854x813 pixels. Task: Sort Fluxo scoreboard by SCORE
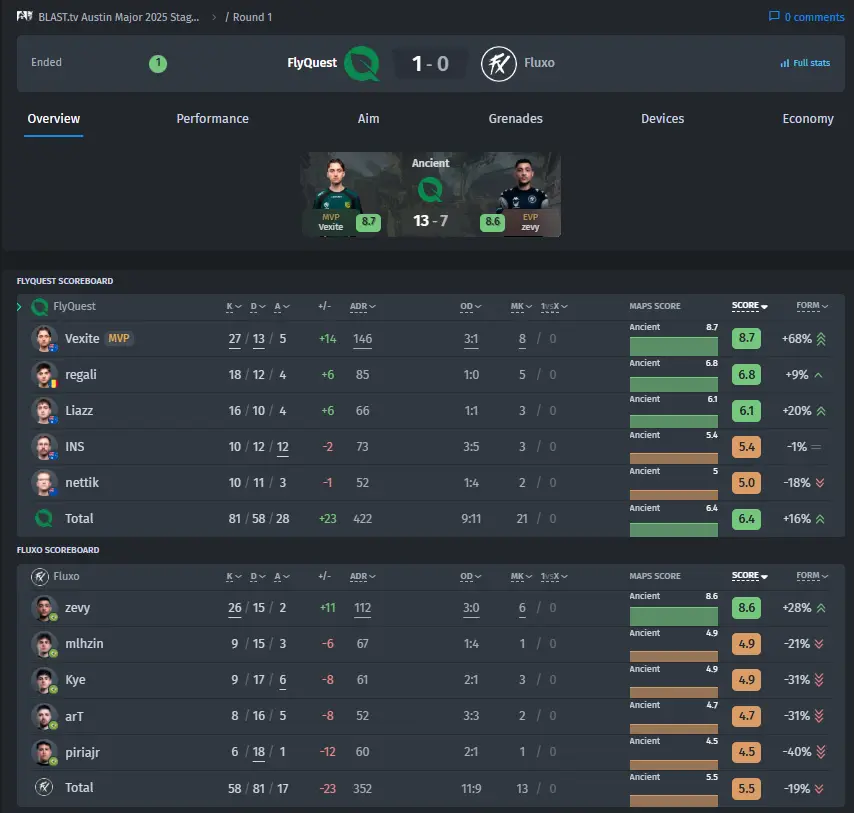tap(749, 576)
